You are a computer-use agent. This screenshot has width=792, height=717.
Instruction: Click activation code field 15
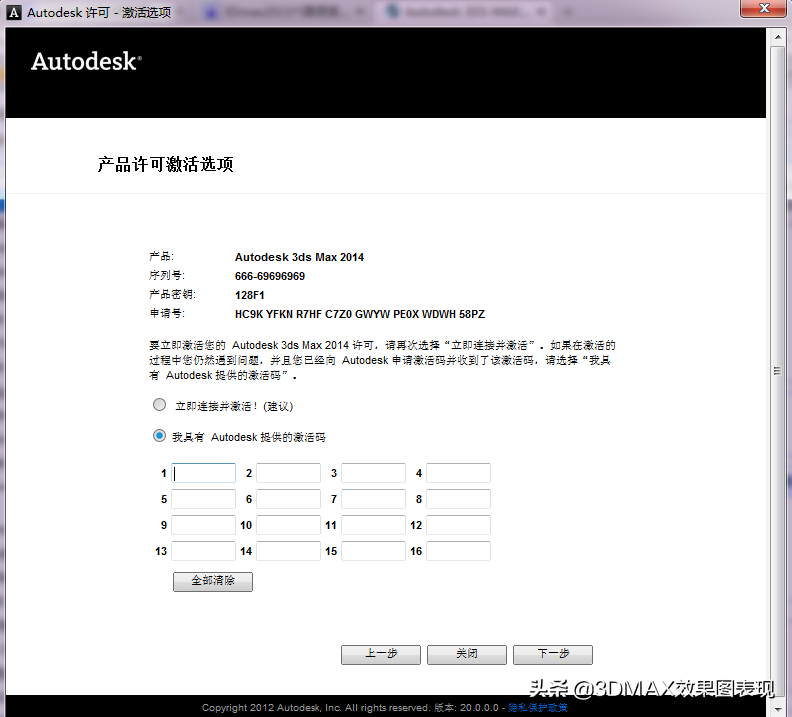(x=373, y=551)
